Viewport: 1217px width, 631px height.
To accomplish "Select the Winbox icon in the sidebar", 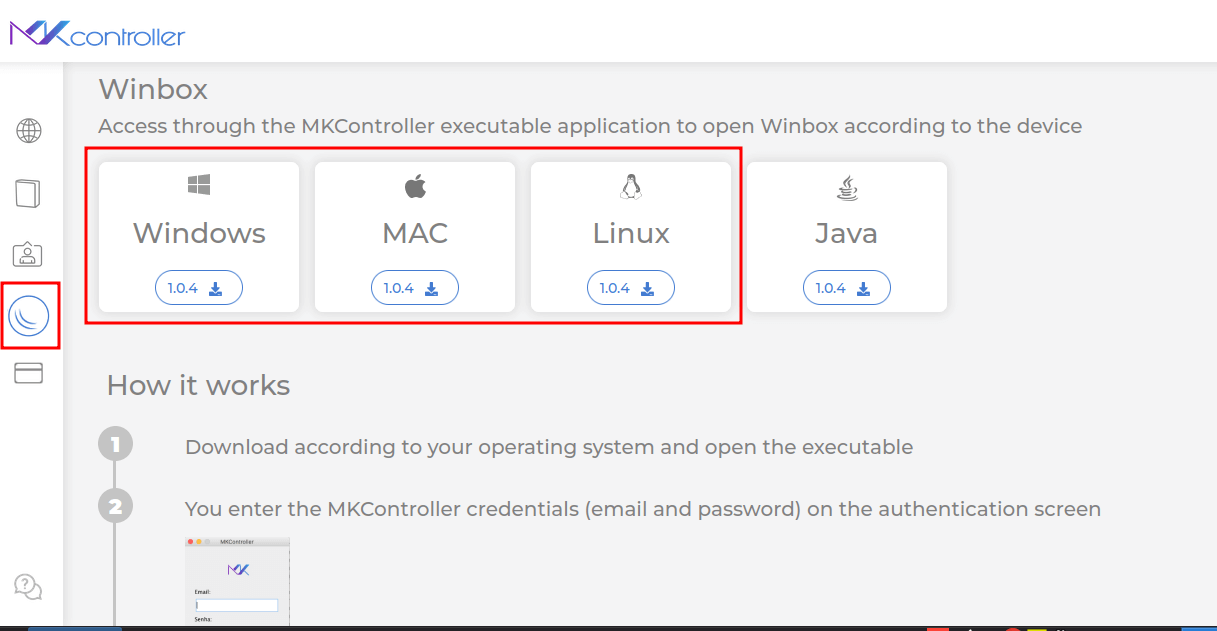I will [x=30, y=315].
